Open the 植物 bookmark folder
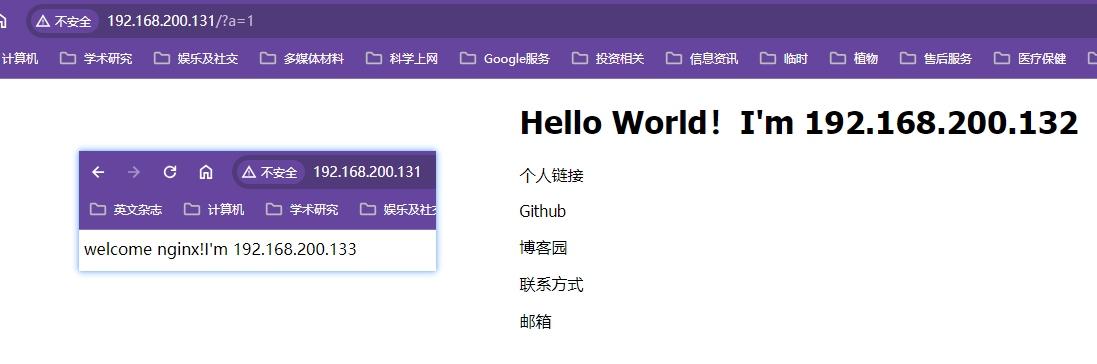The image size is (1097, 364). [854, 59]
